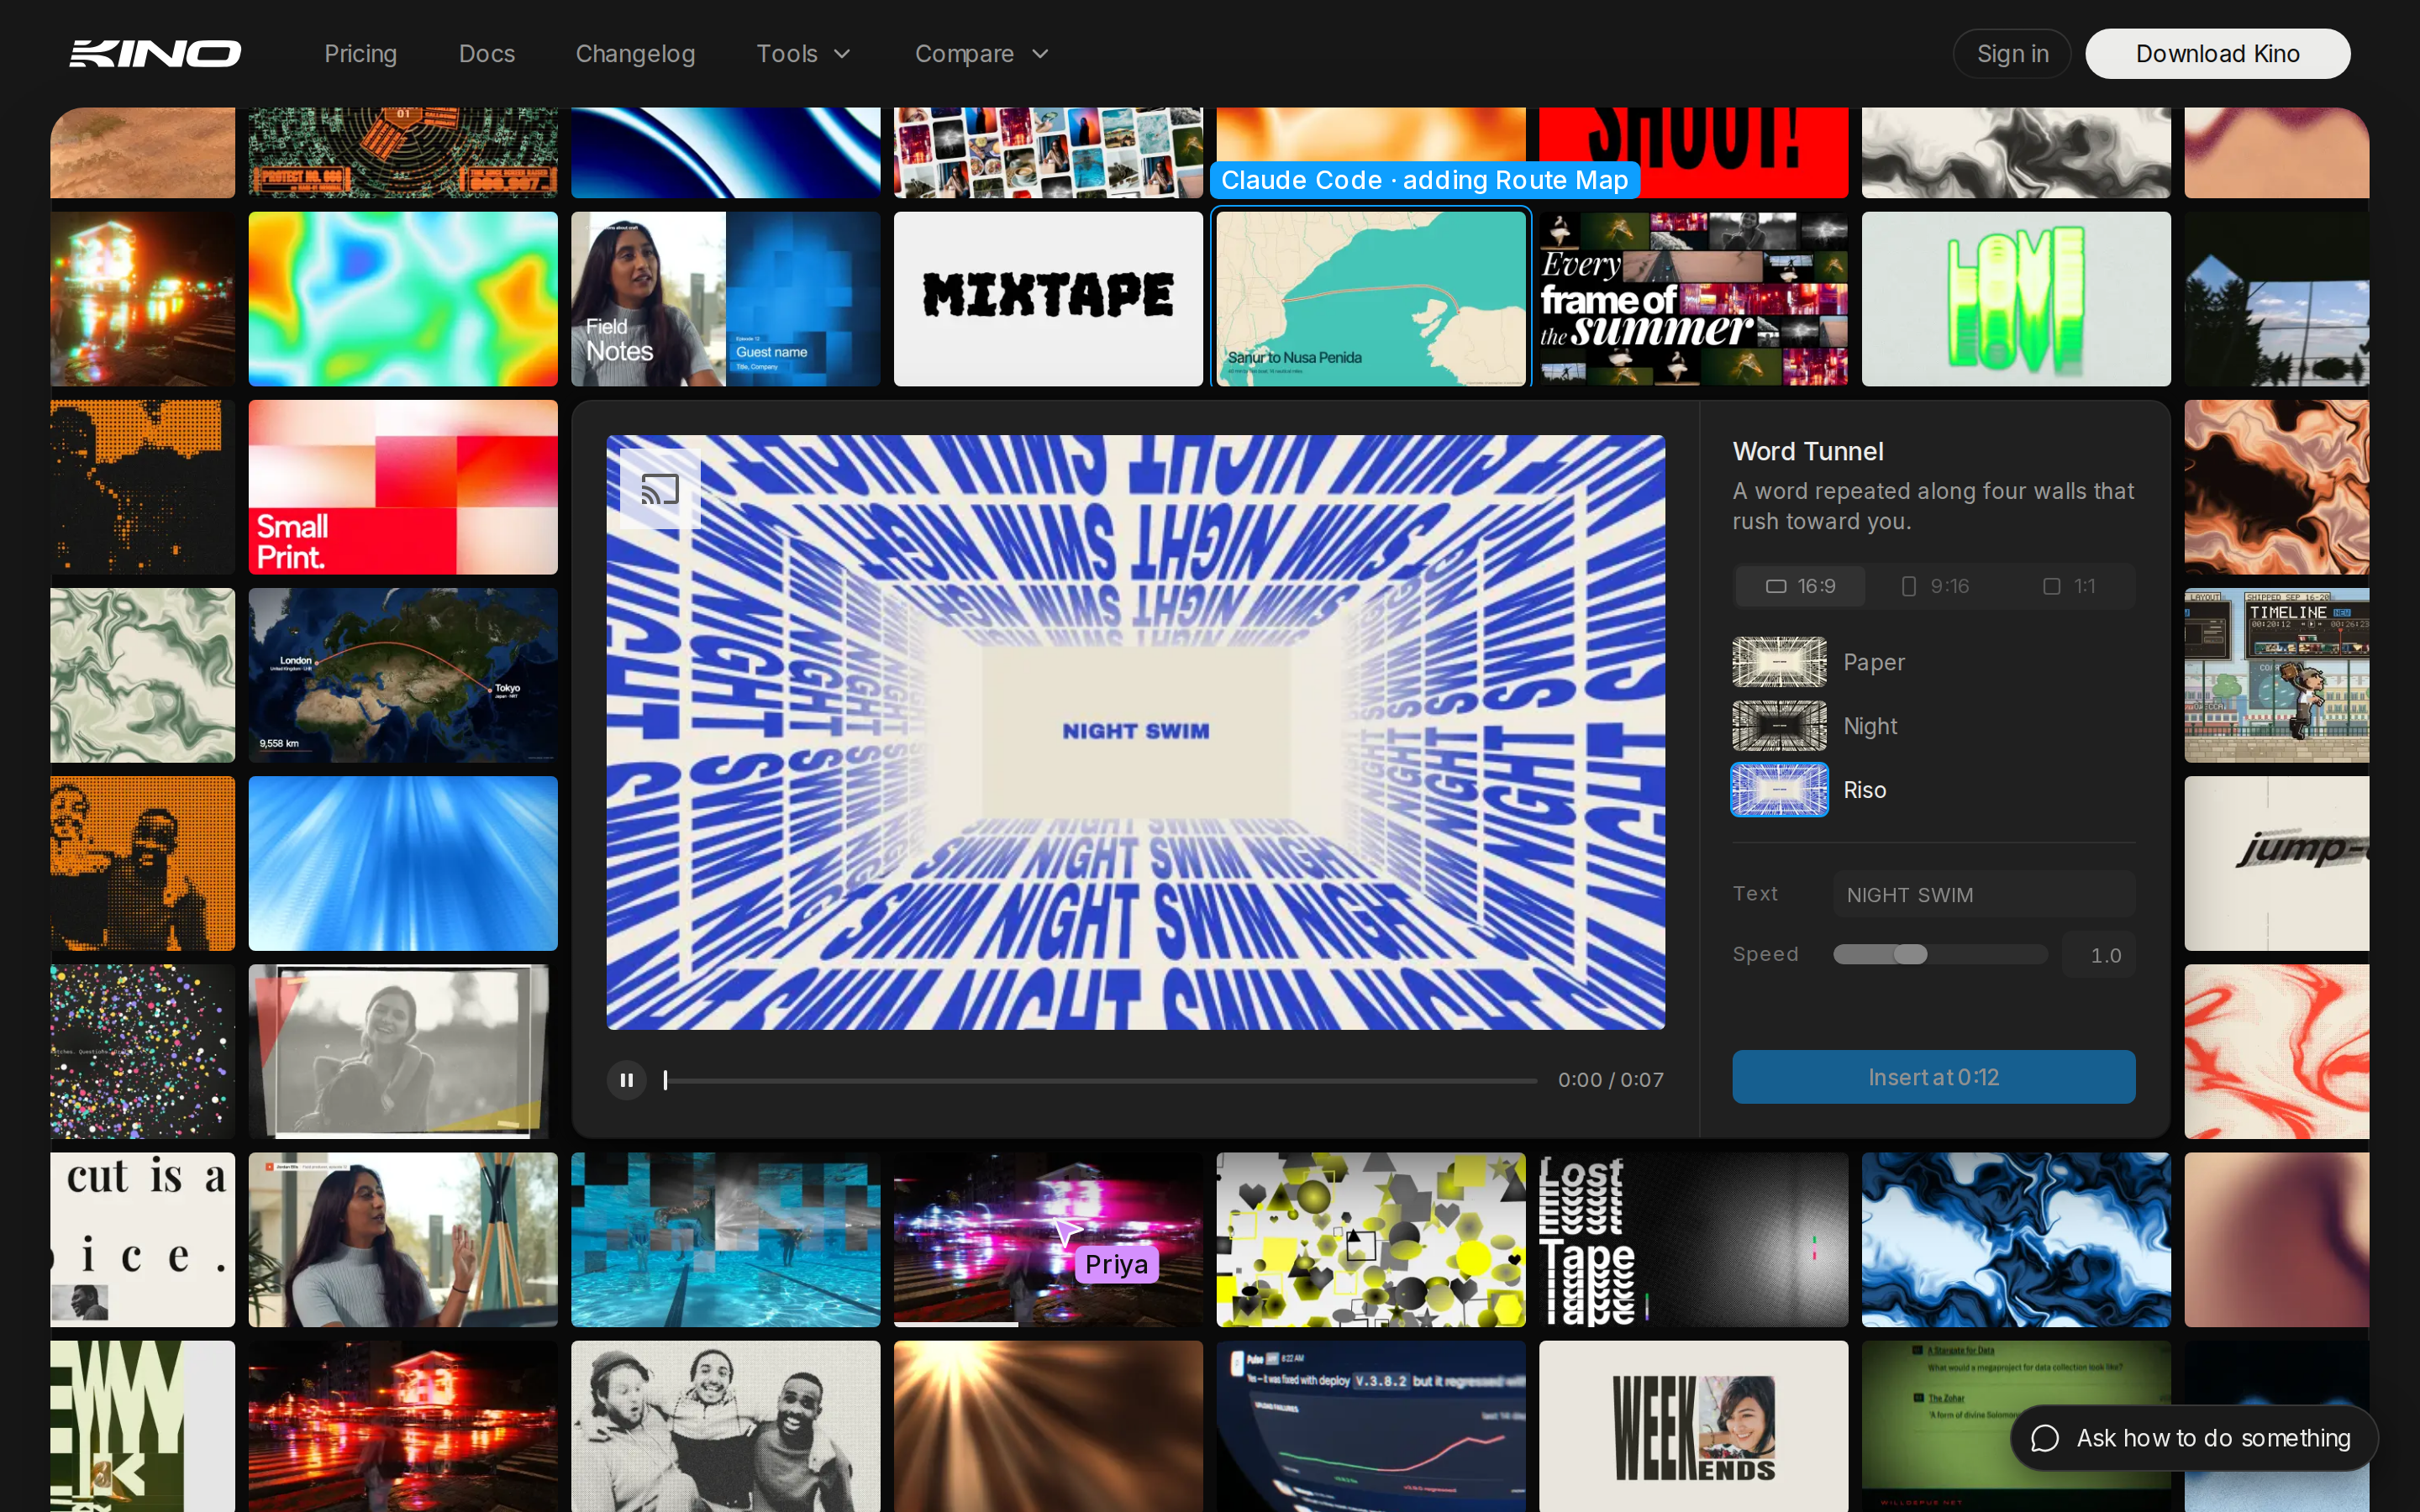The image size is (2420, 1512).
Task: Choose the 1:1 aspect ratio
Action: (2068, 586)
